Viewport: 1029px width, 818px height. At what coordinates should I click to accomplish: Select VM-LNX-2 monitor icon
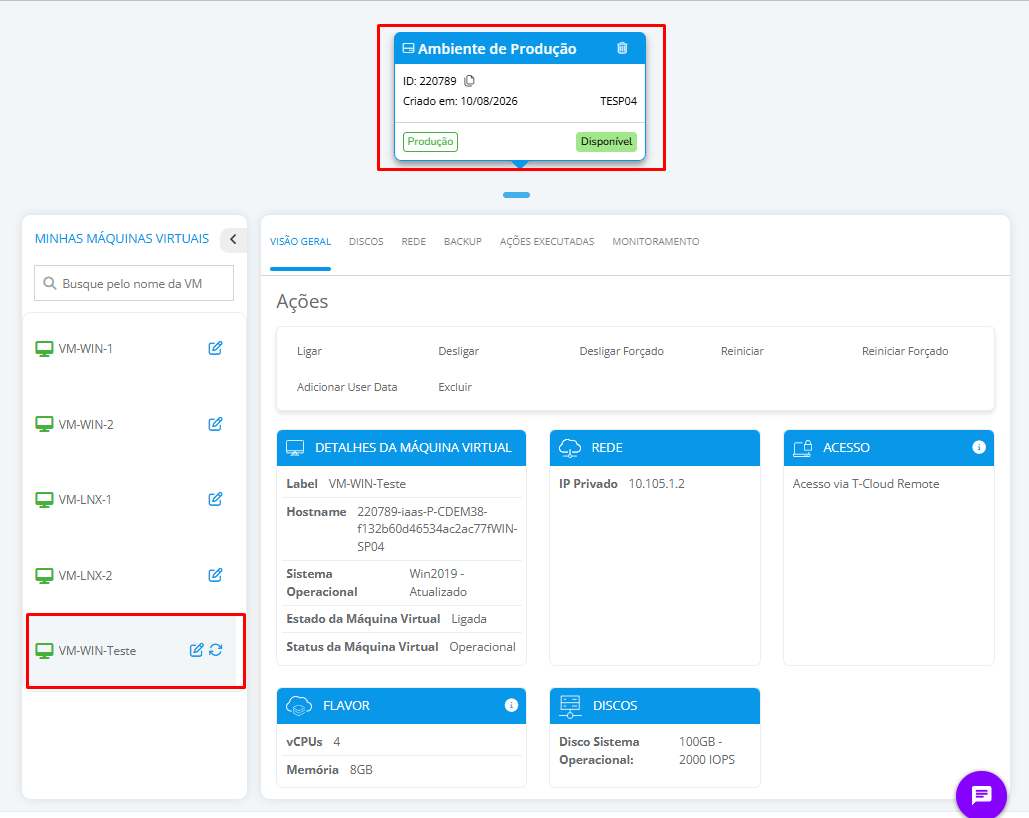(x=44, y=576)
